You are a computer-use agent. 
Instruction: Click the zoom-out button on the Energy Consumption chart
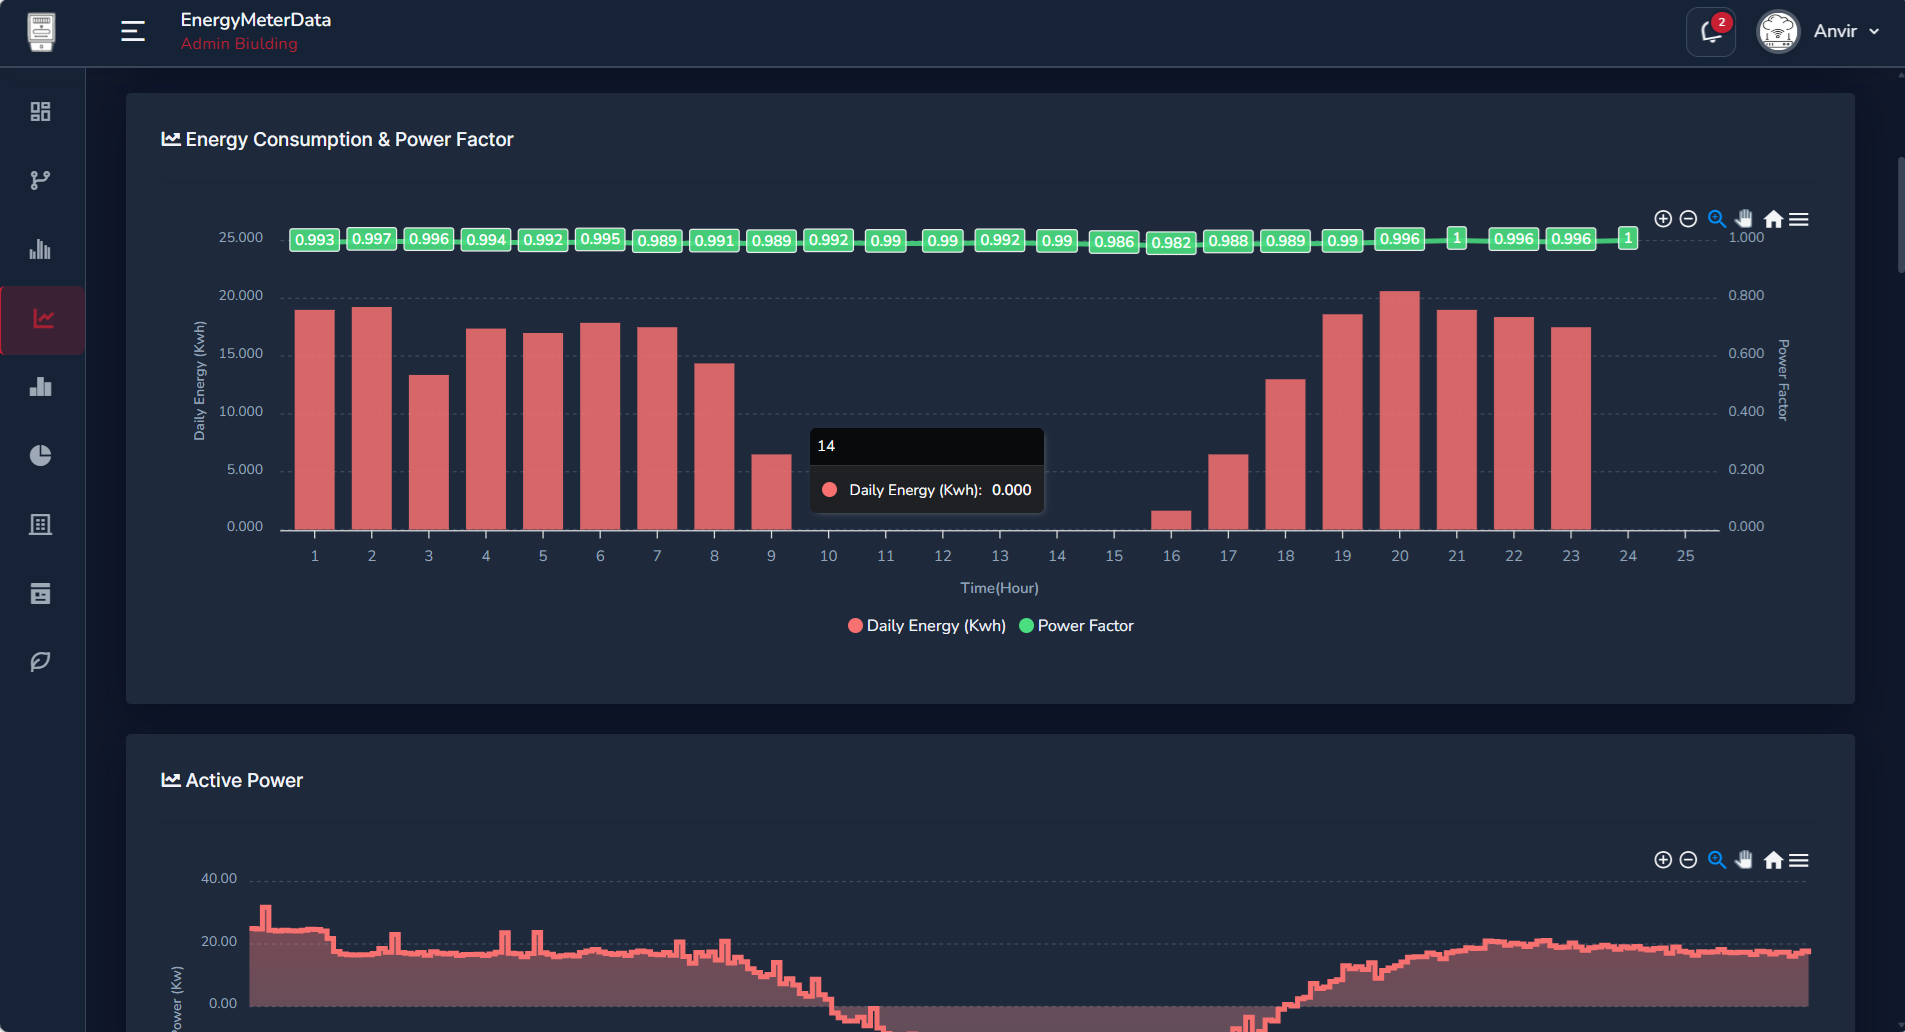pos(1689,218)
